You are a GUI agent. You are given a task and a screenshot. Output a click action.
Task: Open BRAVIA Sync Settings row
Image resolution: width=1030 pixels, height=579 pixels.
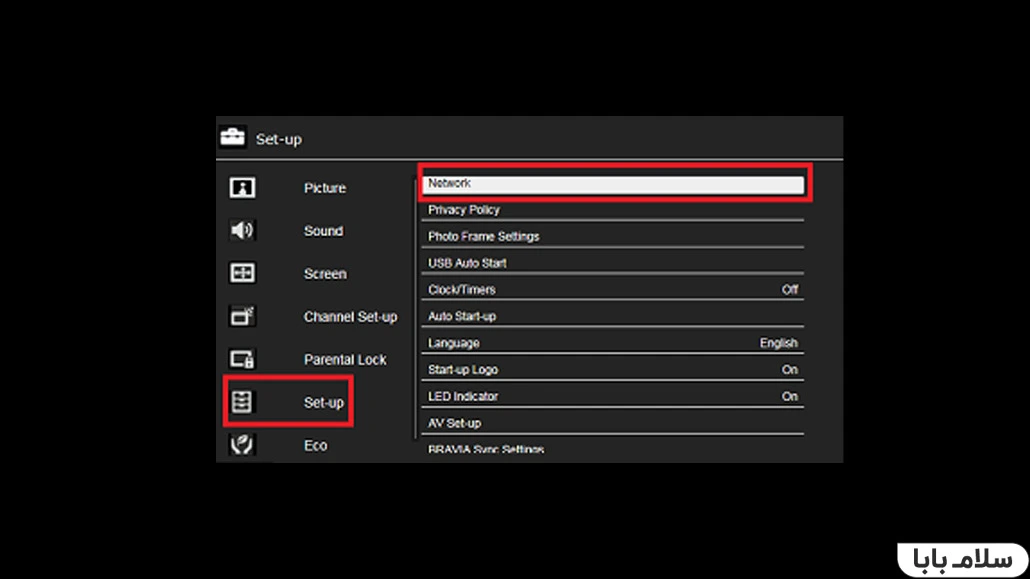pos(612,450)
